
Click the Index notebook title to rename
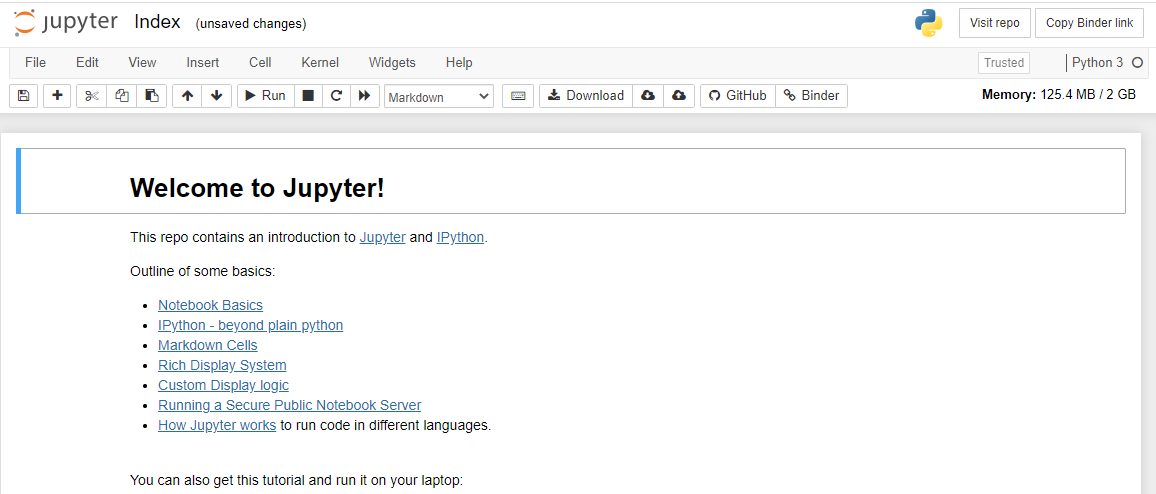coord(157,22)
